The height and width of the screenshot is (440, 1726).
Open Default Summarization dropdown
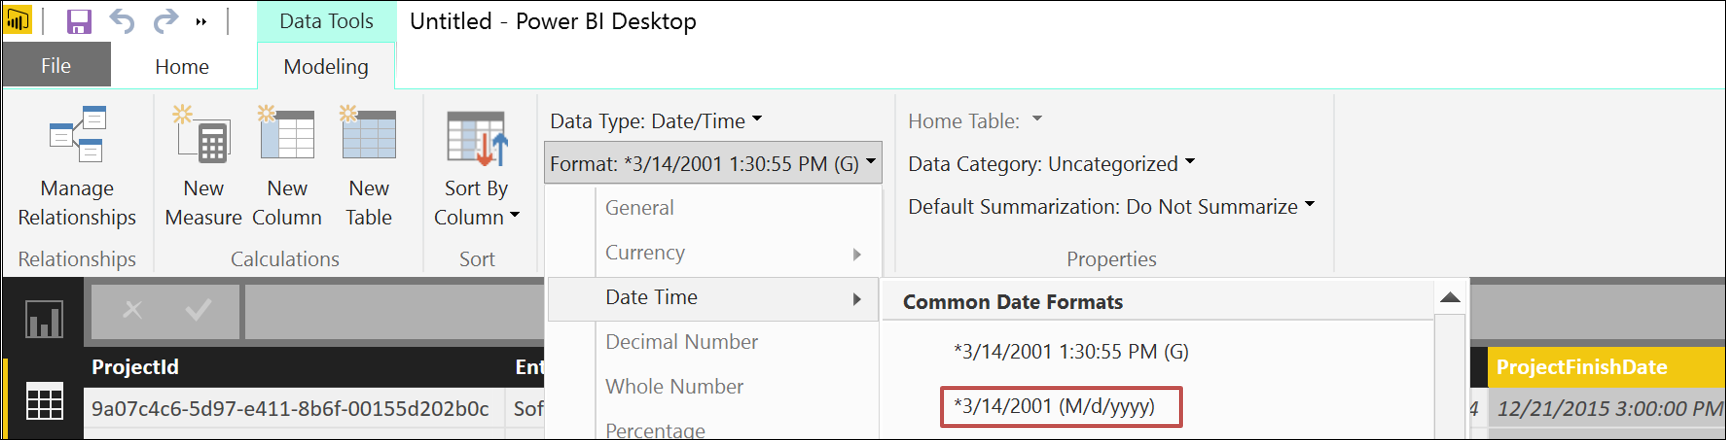pos(1111,207)
